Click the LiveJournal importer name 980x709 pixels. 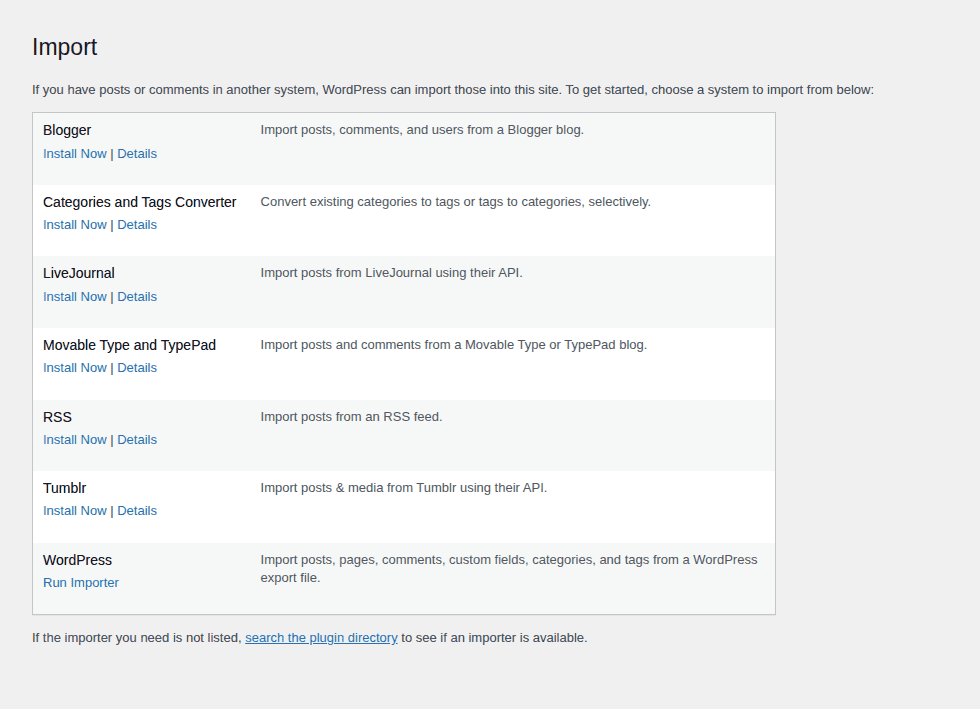79,273
